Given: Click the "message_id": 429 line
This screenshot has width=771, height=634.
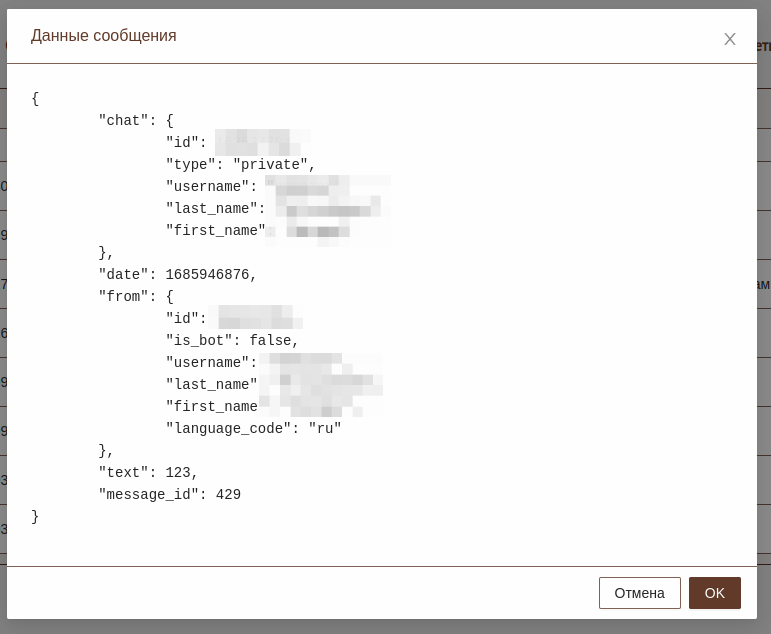Looking at the screenshot, I should pos(169,495).
